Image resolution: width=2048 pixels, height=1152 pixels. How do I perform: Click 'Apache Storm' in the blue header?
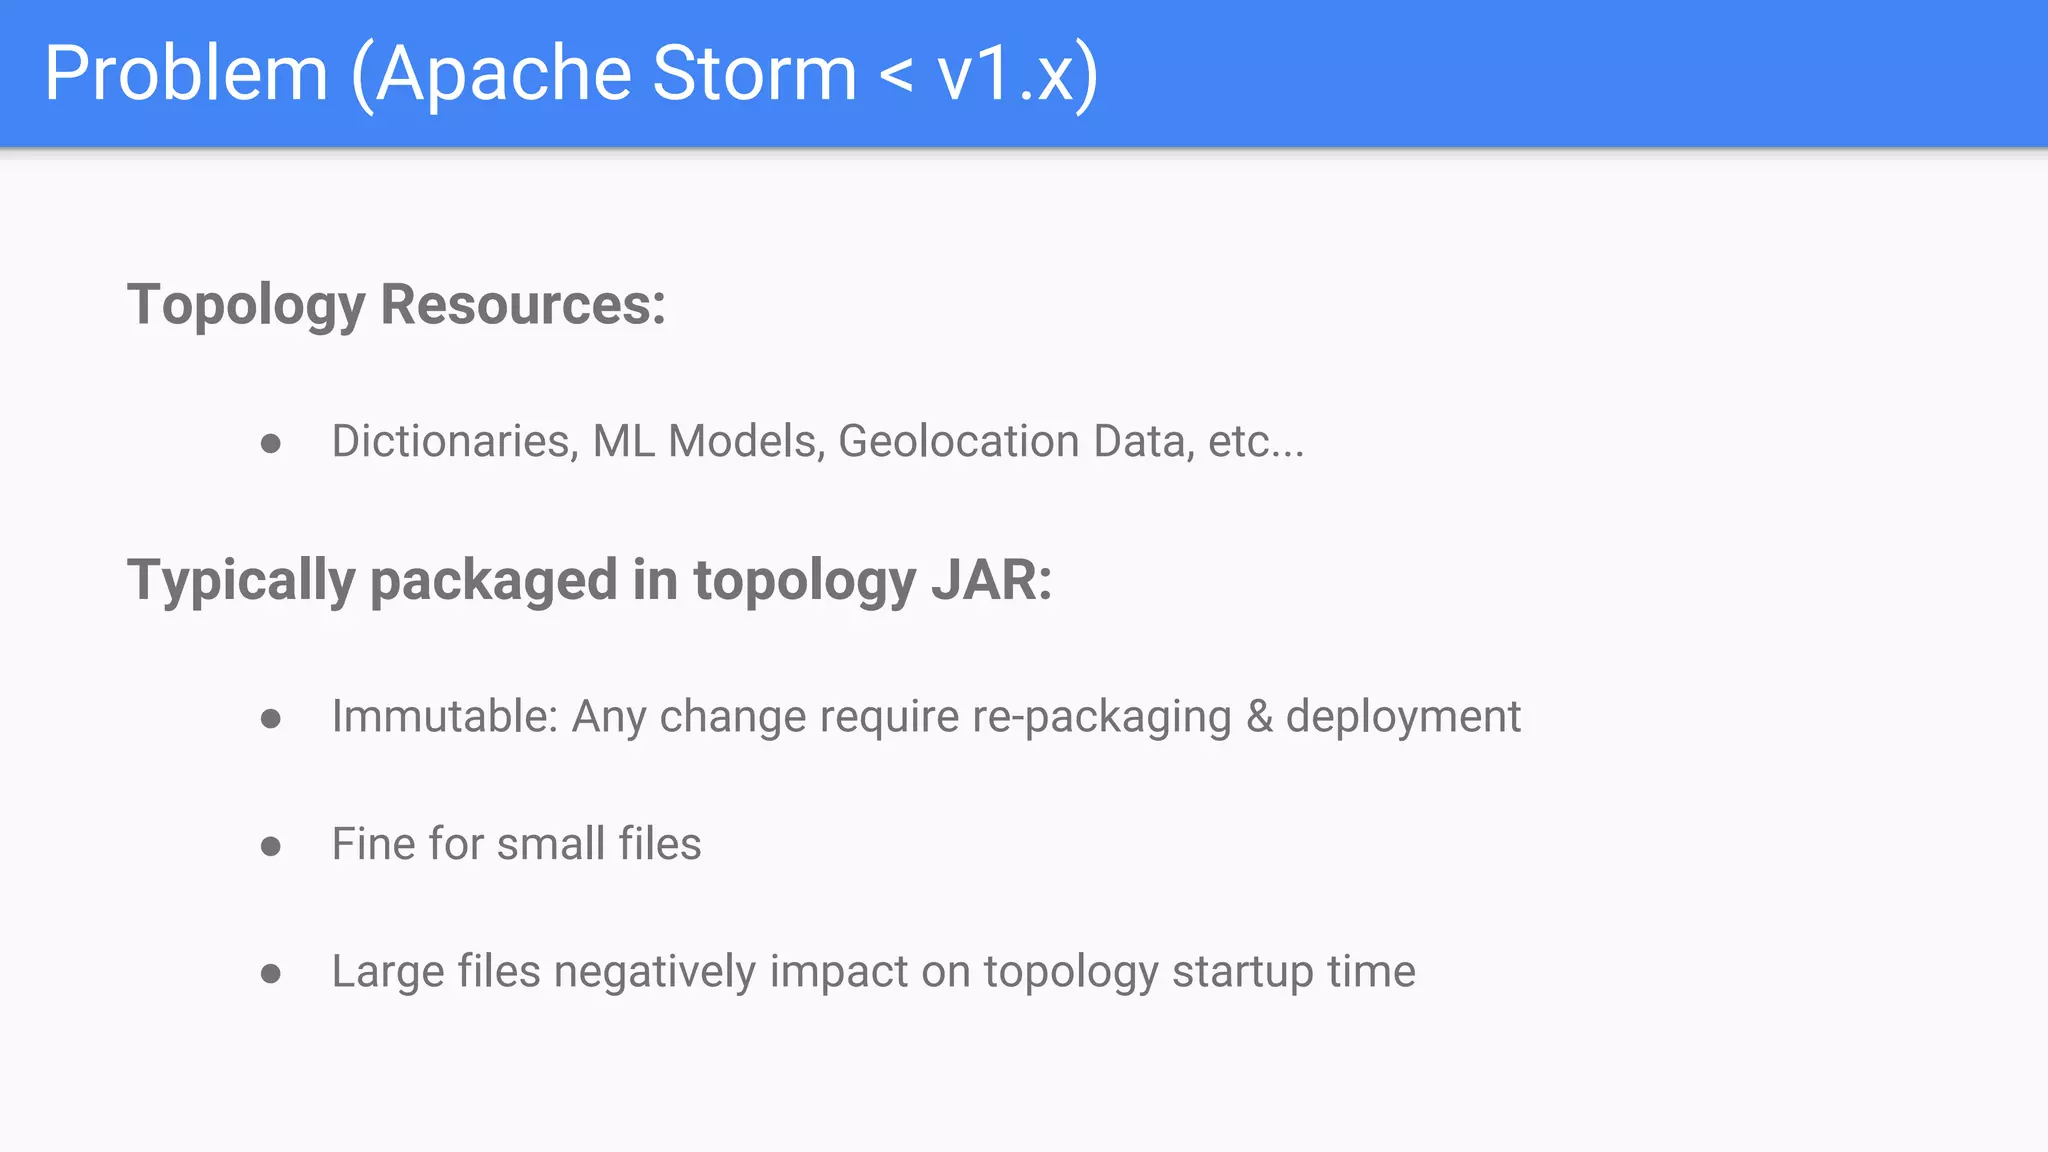click(617, 73)
